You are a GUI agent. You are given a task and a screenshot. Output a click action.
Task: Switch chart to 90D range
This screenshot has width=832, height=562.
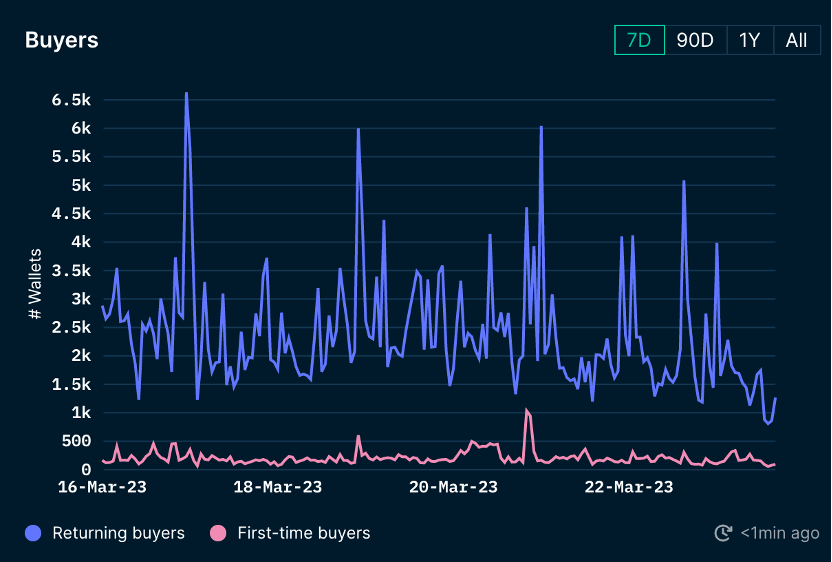tap(695, 40)
